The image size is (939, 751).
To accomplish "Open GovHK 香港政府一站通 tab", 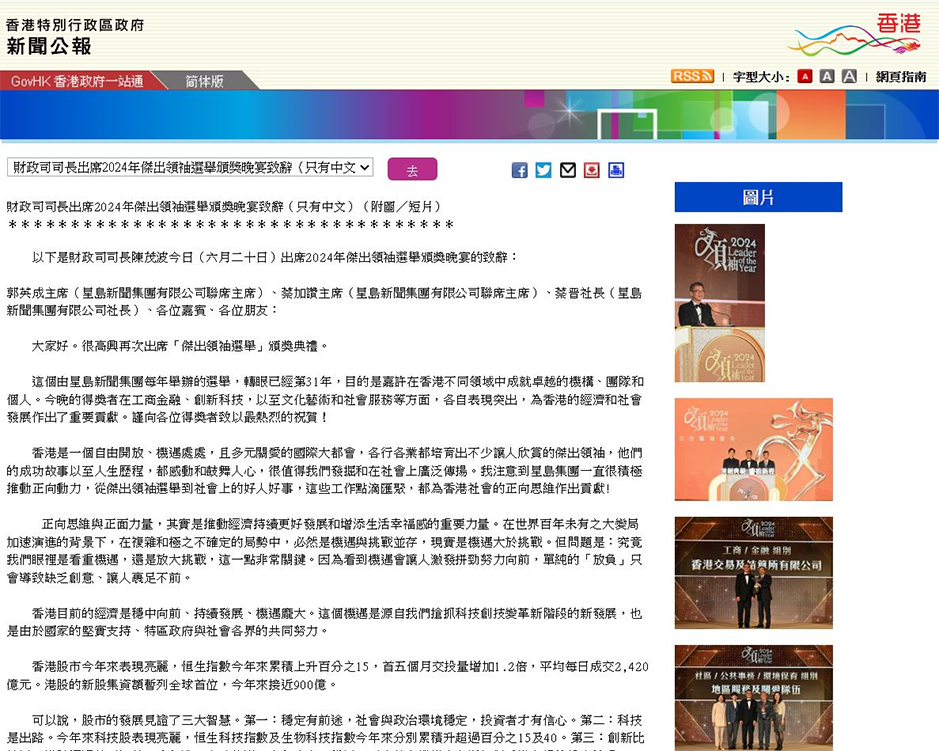I will coord(77,81).
